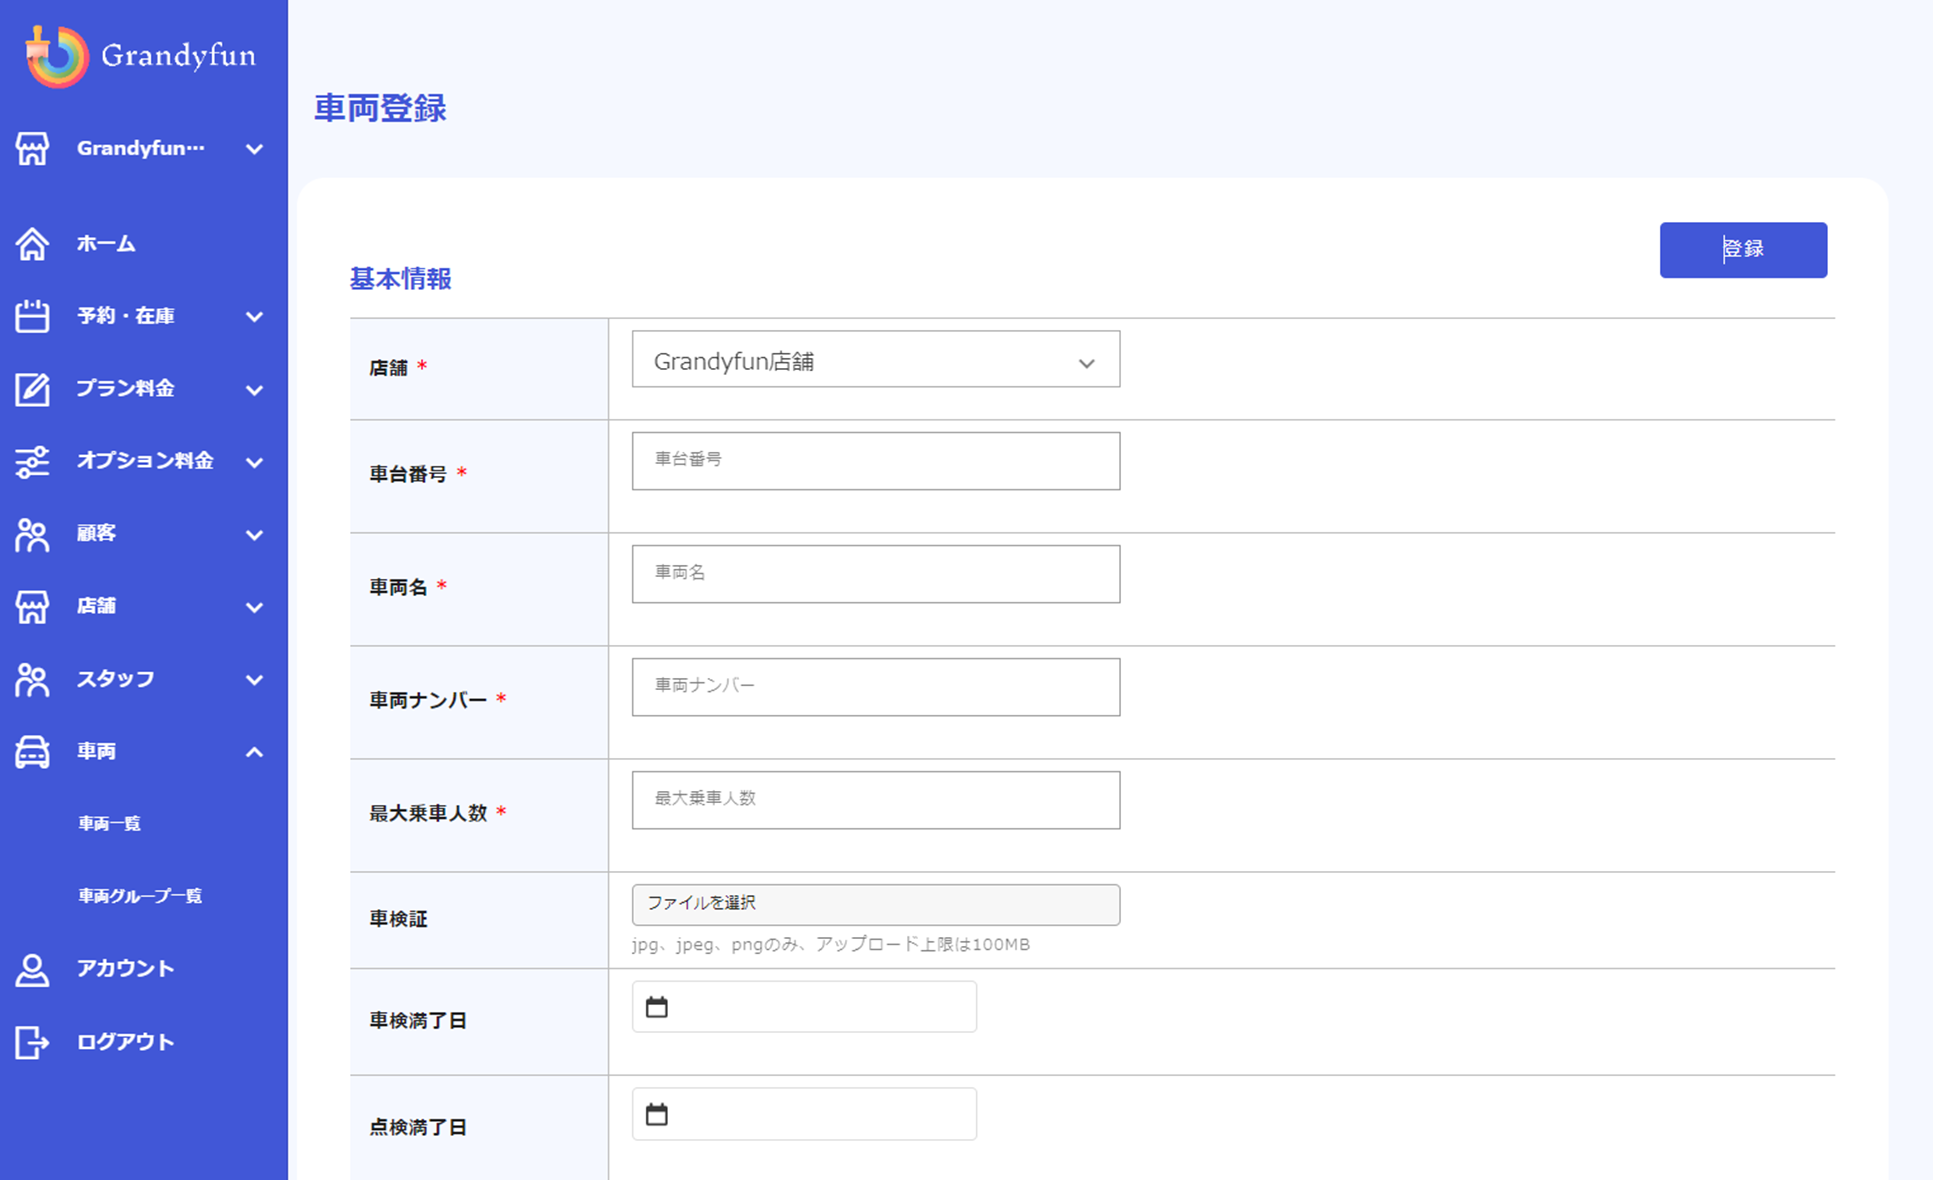Click the オプション料金 sliders icon
Viewport: 1933px width, 1180px height.
(32, 461)
